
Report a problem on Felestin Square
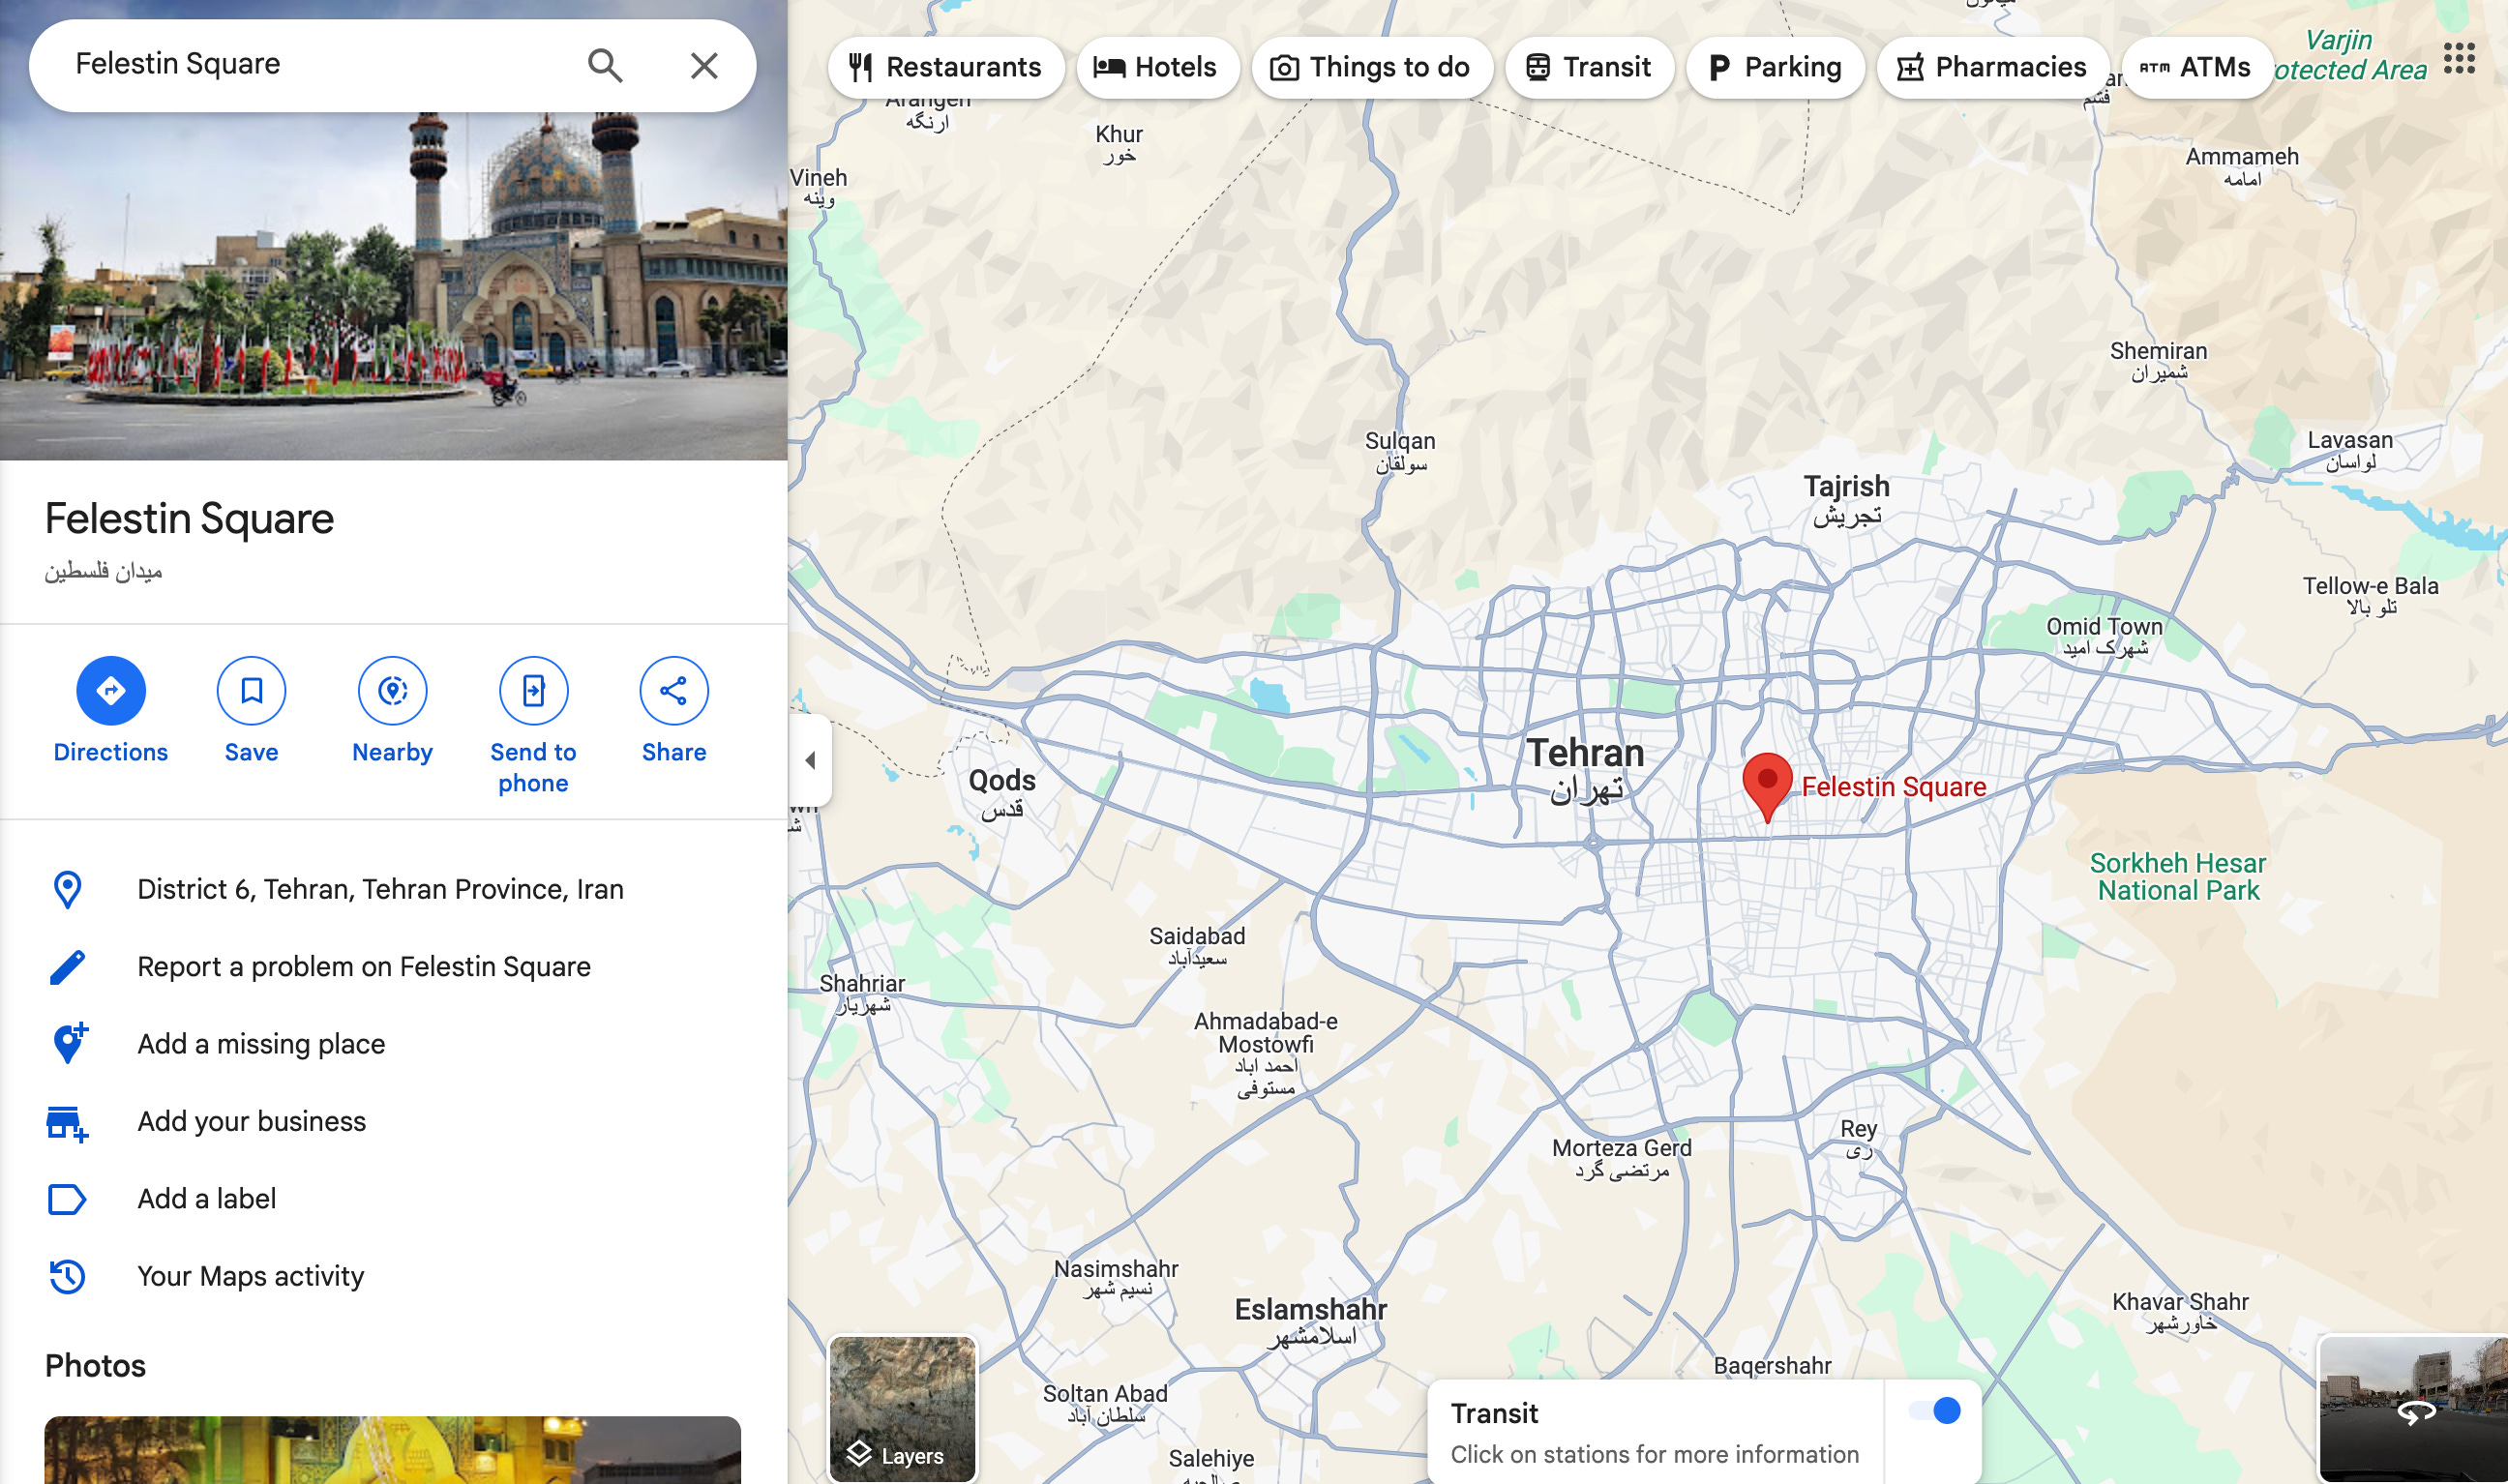(x=364, y=967)
